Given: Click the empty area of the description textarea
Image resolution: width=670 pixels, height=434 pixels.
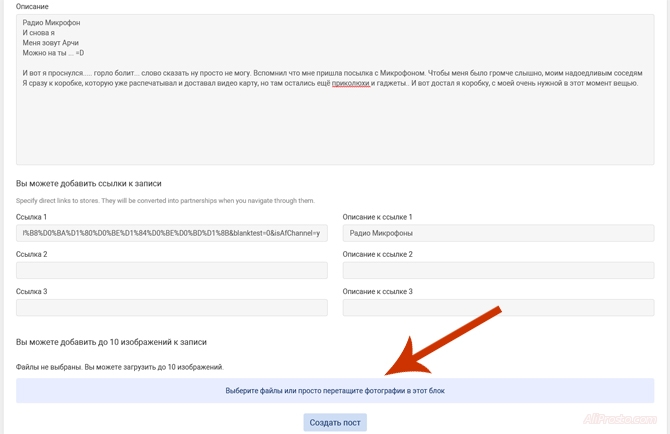Looking at the screenshot, I should click(x=335, y=130).
